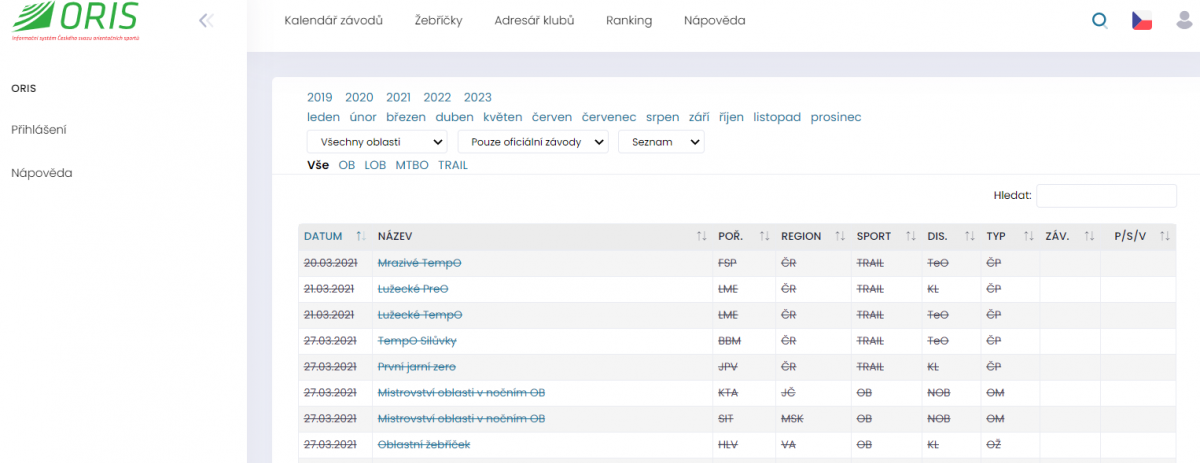Viewport: 1200px width, 463px height.
Task: Select year 2023
Action: click(x=478, y=97)
